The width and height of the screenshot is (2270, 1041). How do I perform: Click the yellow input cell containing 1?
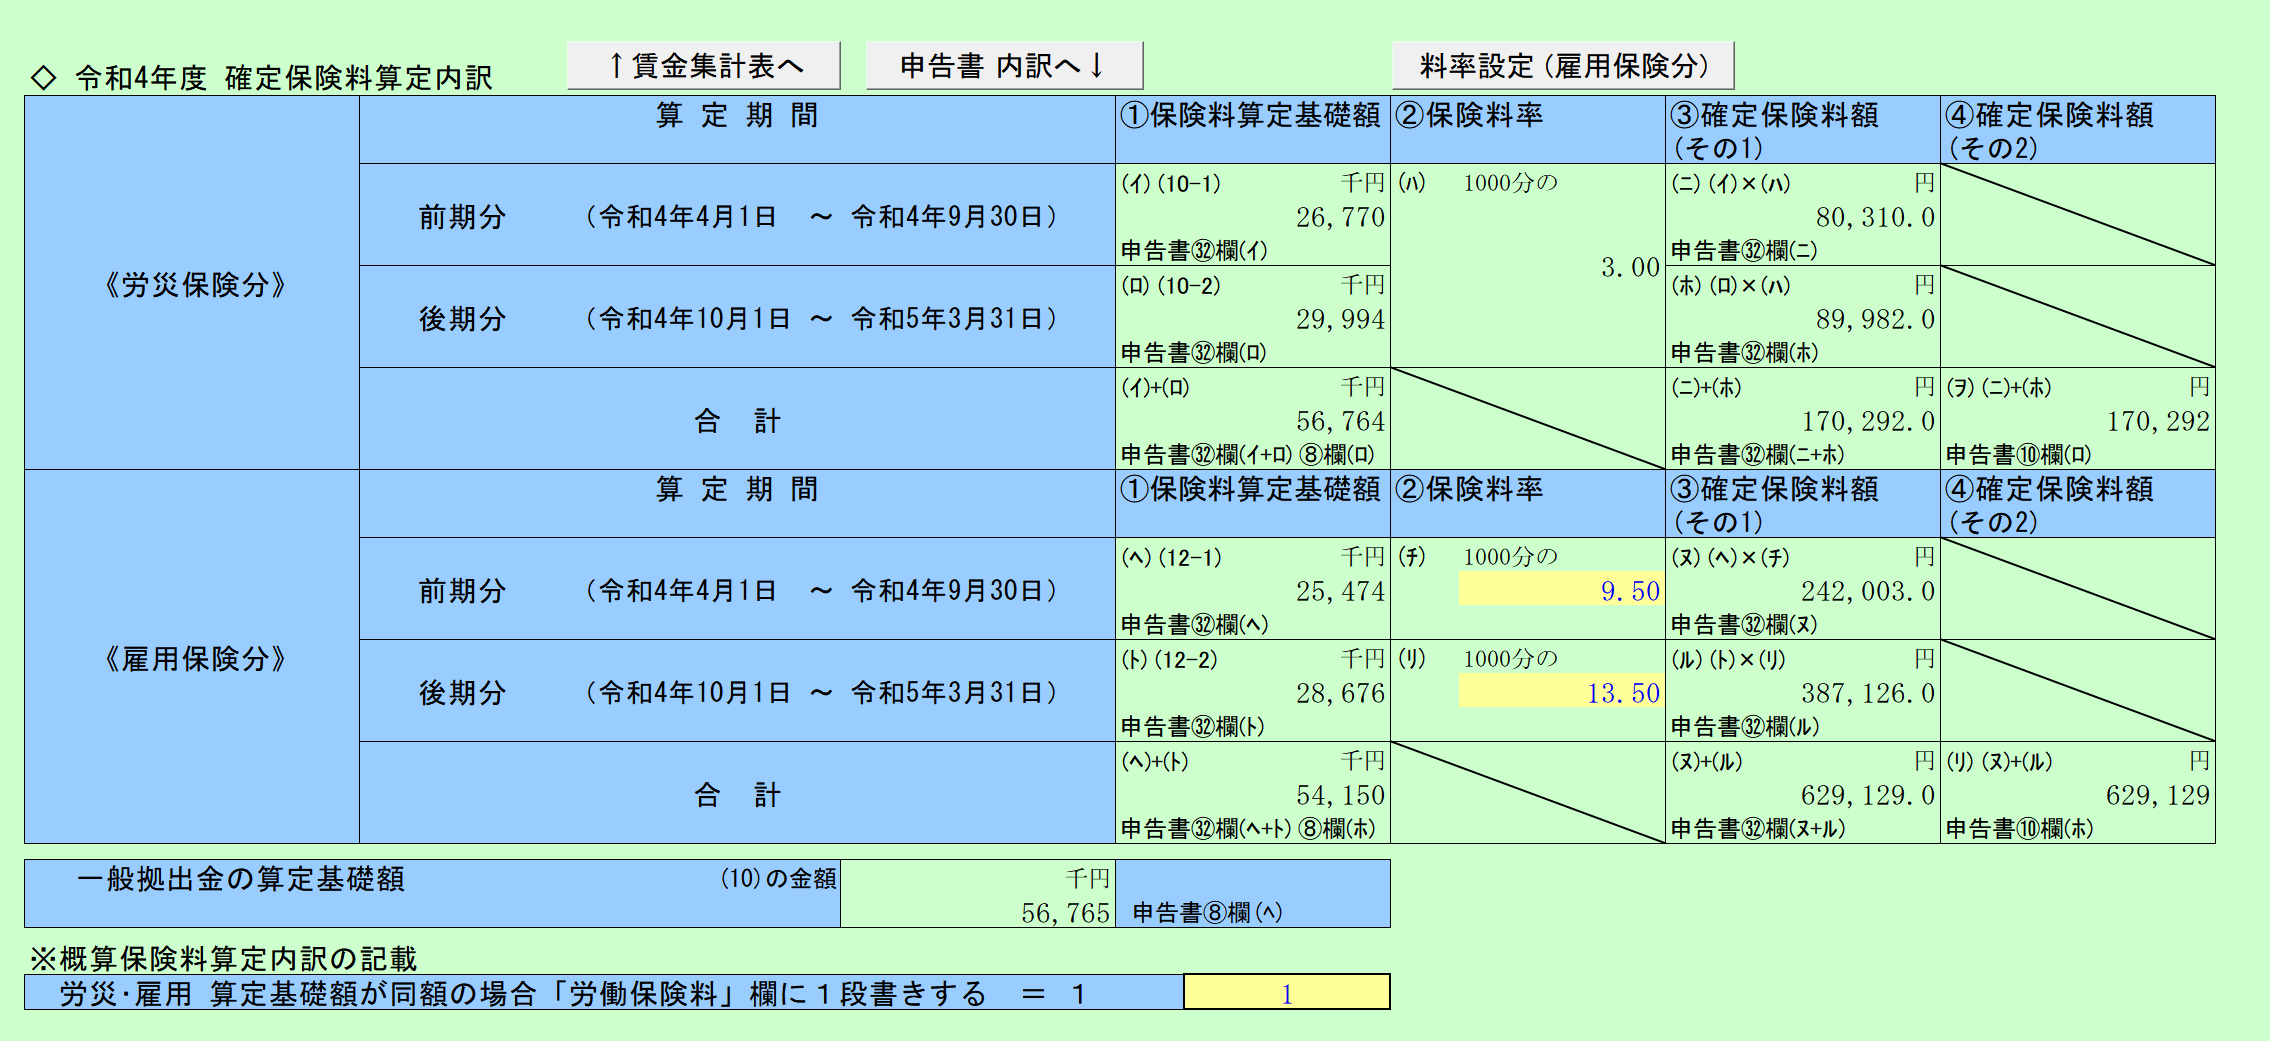tap(1287, 993)
